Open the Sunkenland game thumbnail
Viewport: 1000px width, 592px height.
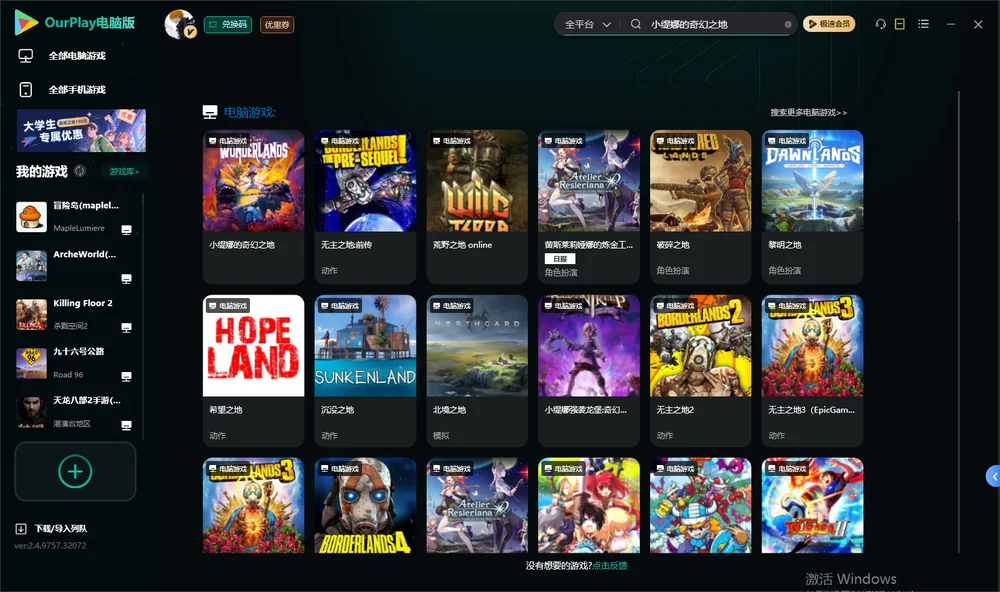pyautogui.click(x=365, y=346)
